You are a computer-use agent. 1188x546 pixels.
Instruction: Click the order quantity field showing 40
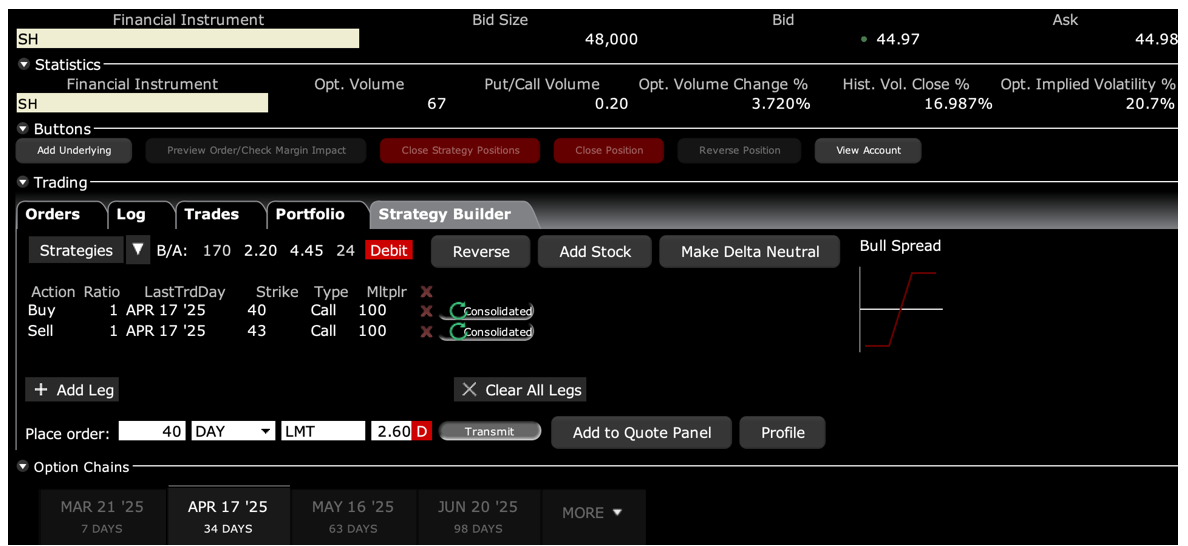point(152,432)
